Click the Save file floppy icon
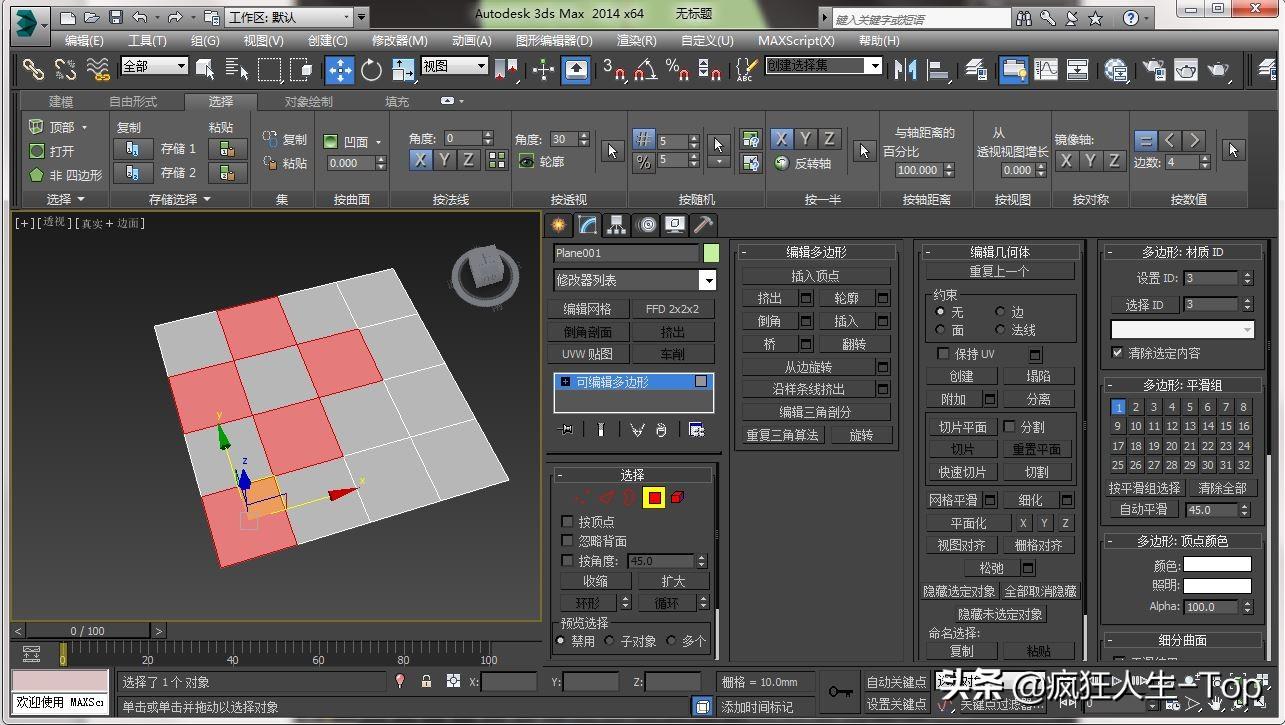 tap(116, 17)
